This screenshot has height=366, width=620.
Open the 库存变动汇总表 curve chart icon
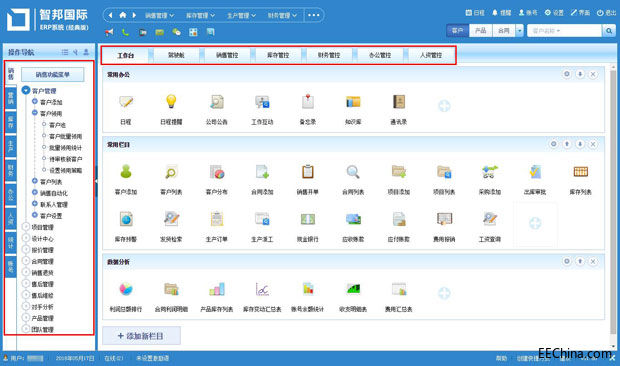coord(262,289)
